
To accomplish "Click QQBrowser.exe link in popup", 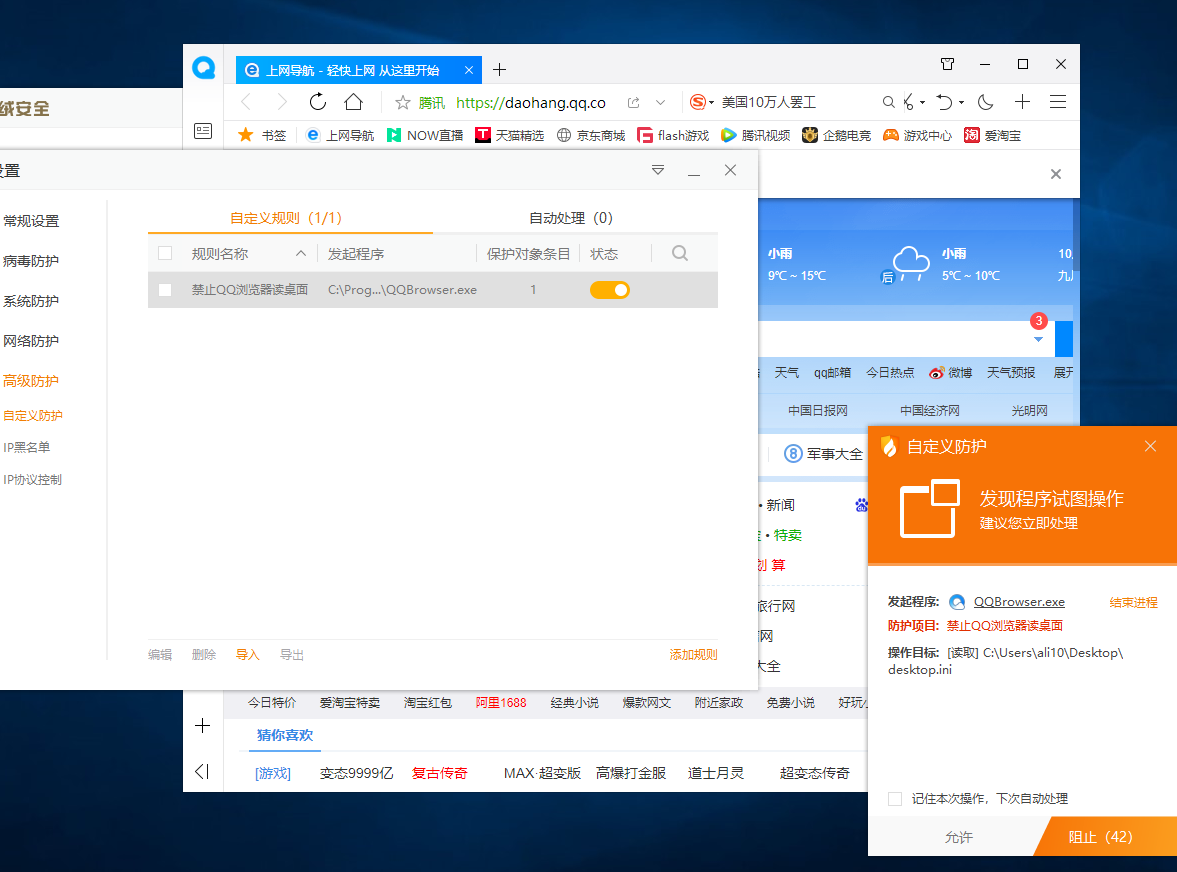I will coord(1019,602).
